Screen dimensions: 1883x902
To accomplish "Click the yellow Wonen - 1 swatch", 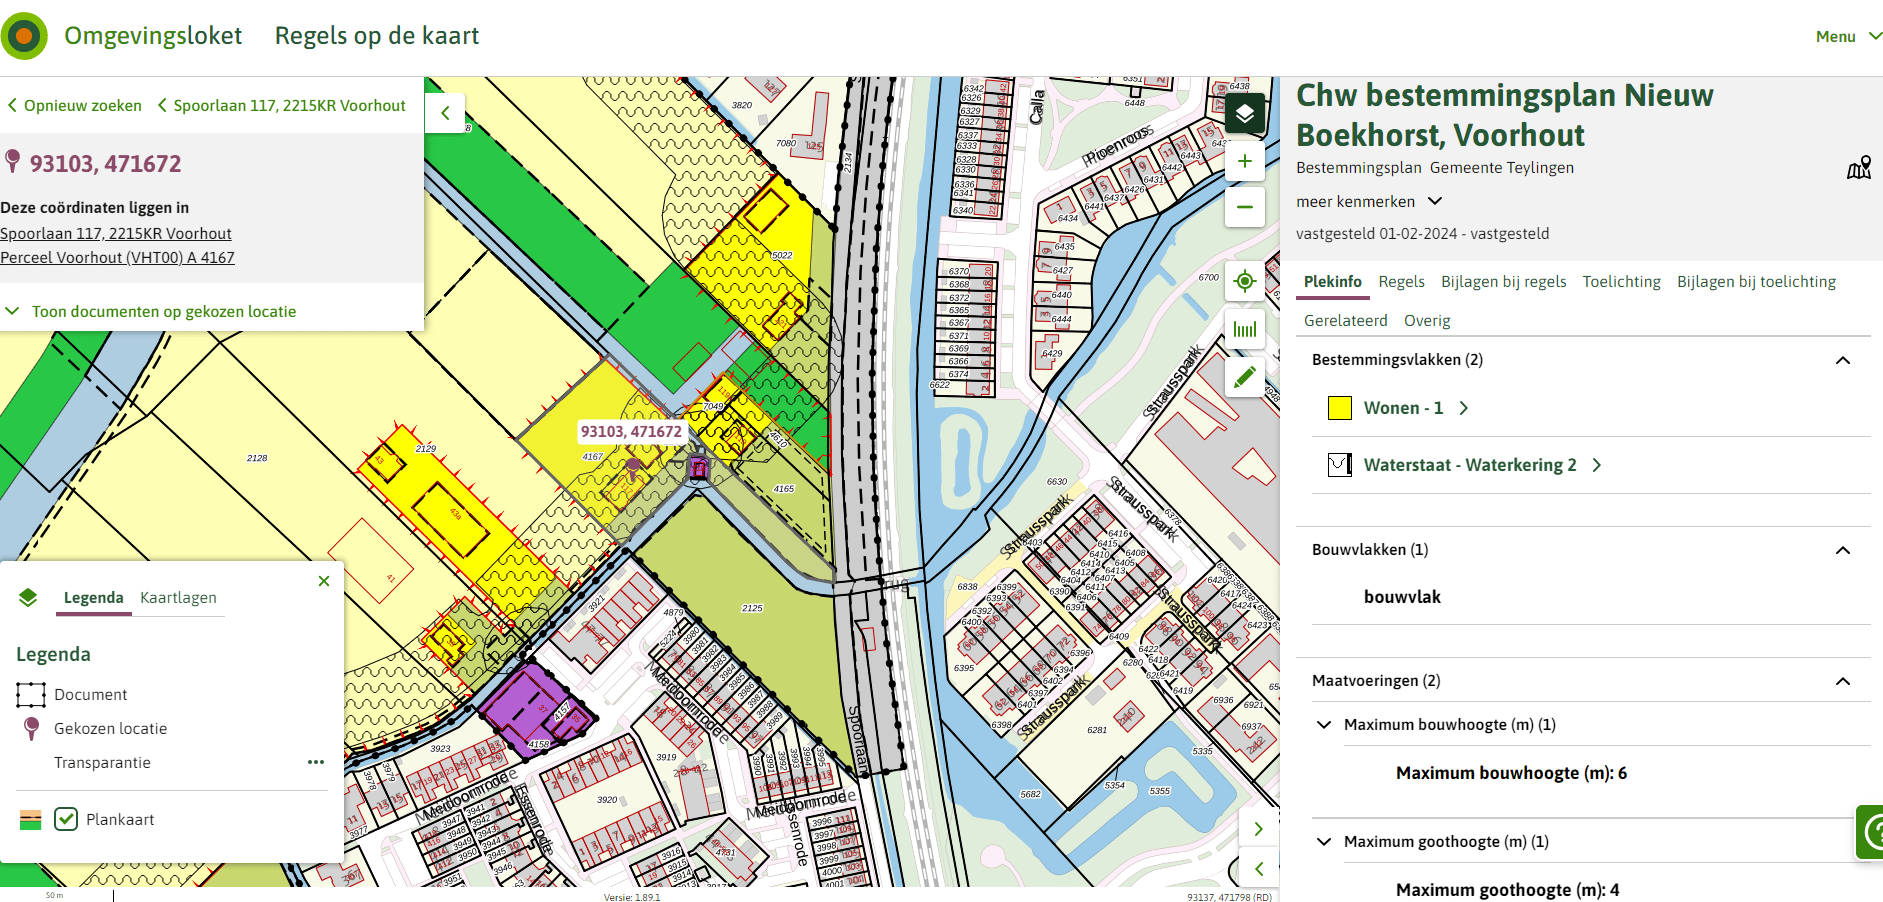I will click(x=1339, y=408).
